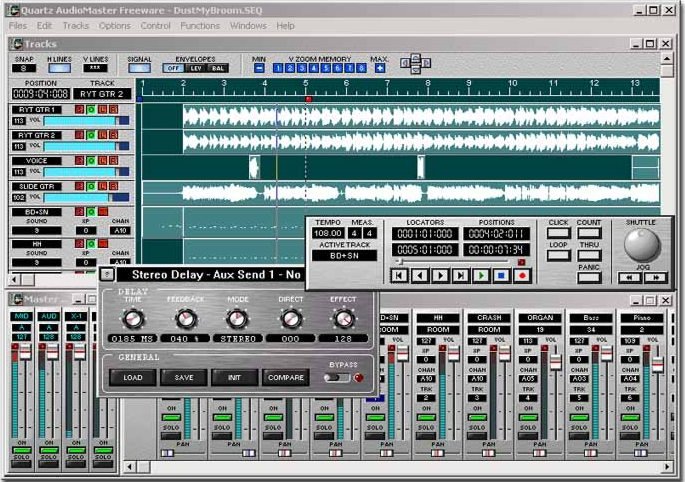Click the V Zoom plus MAX button

point(380,68)
